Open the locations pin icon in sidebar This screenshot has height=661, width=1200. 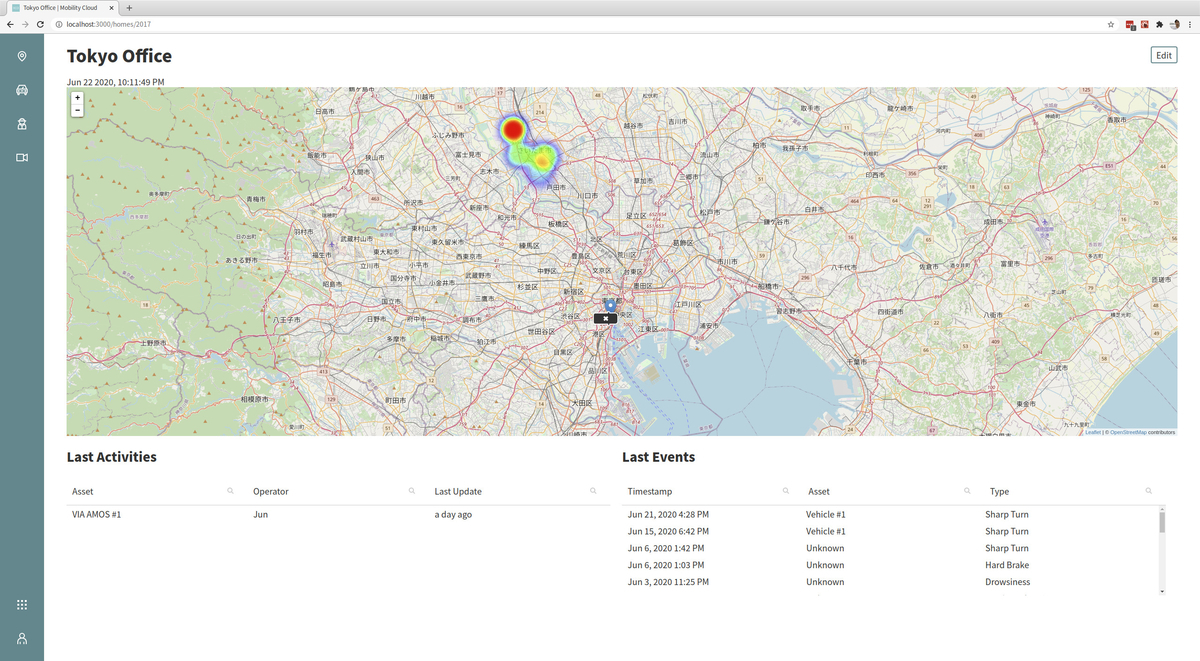[x=22, y=56]
